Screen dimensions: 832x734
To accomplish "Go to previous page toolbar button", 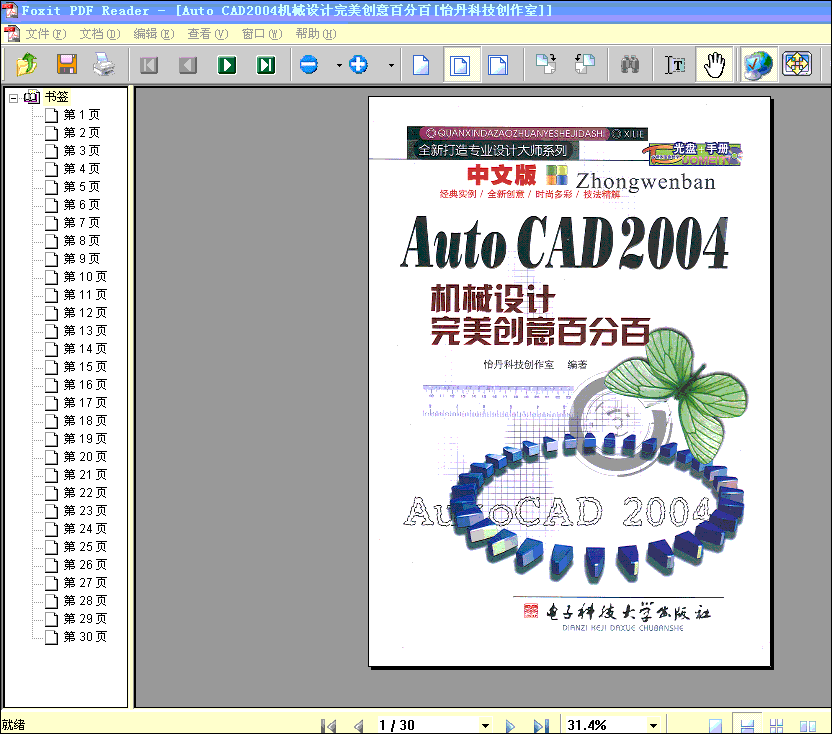I will click(x=188, y=65).
